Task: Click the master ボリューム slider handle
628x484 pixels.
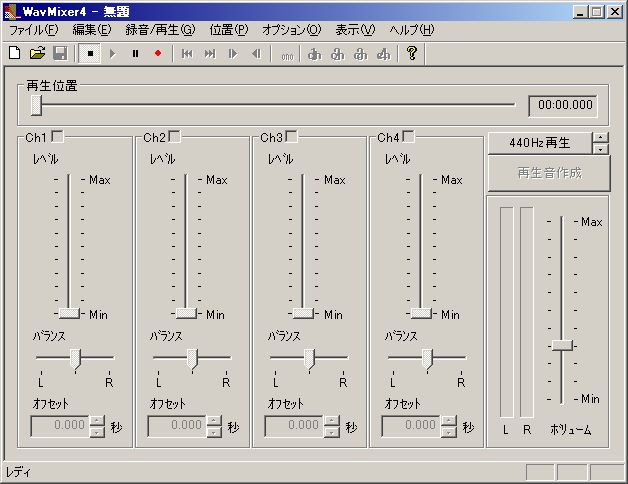Action: click(562, 345)
